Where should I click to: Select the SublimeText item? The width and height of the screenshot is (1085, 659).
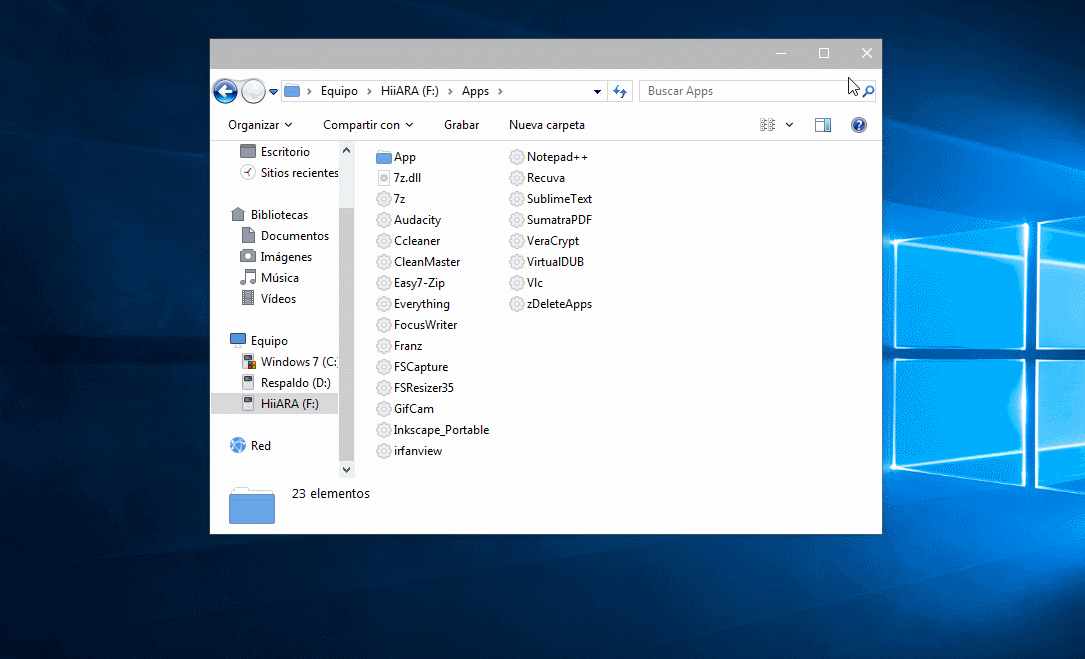pos(551,199)
